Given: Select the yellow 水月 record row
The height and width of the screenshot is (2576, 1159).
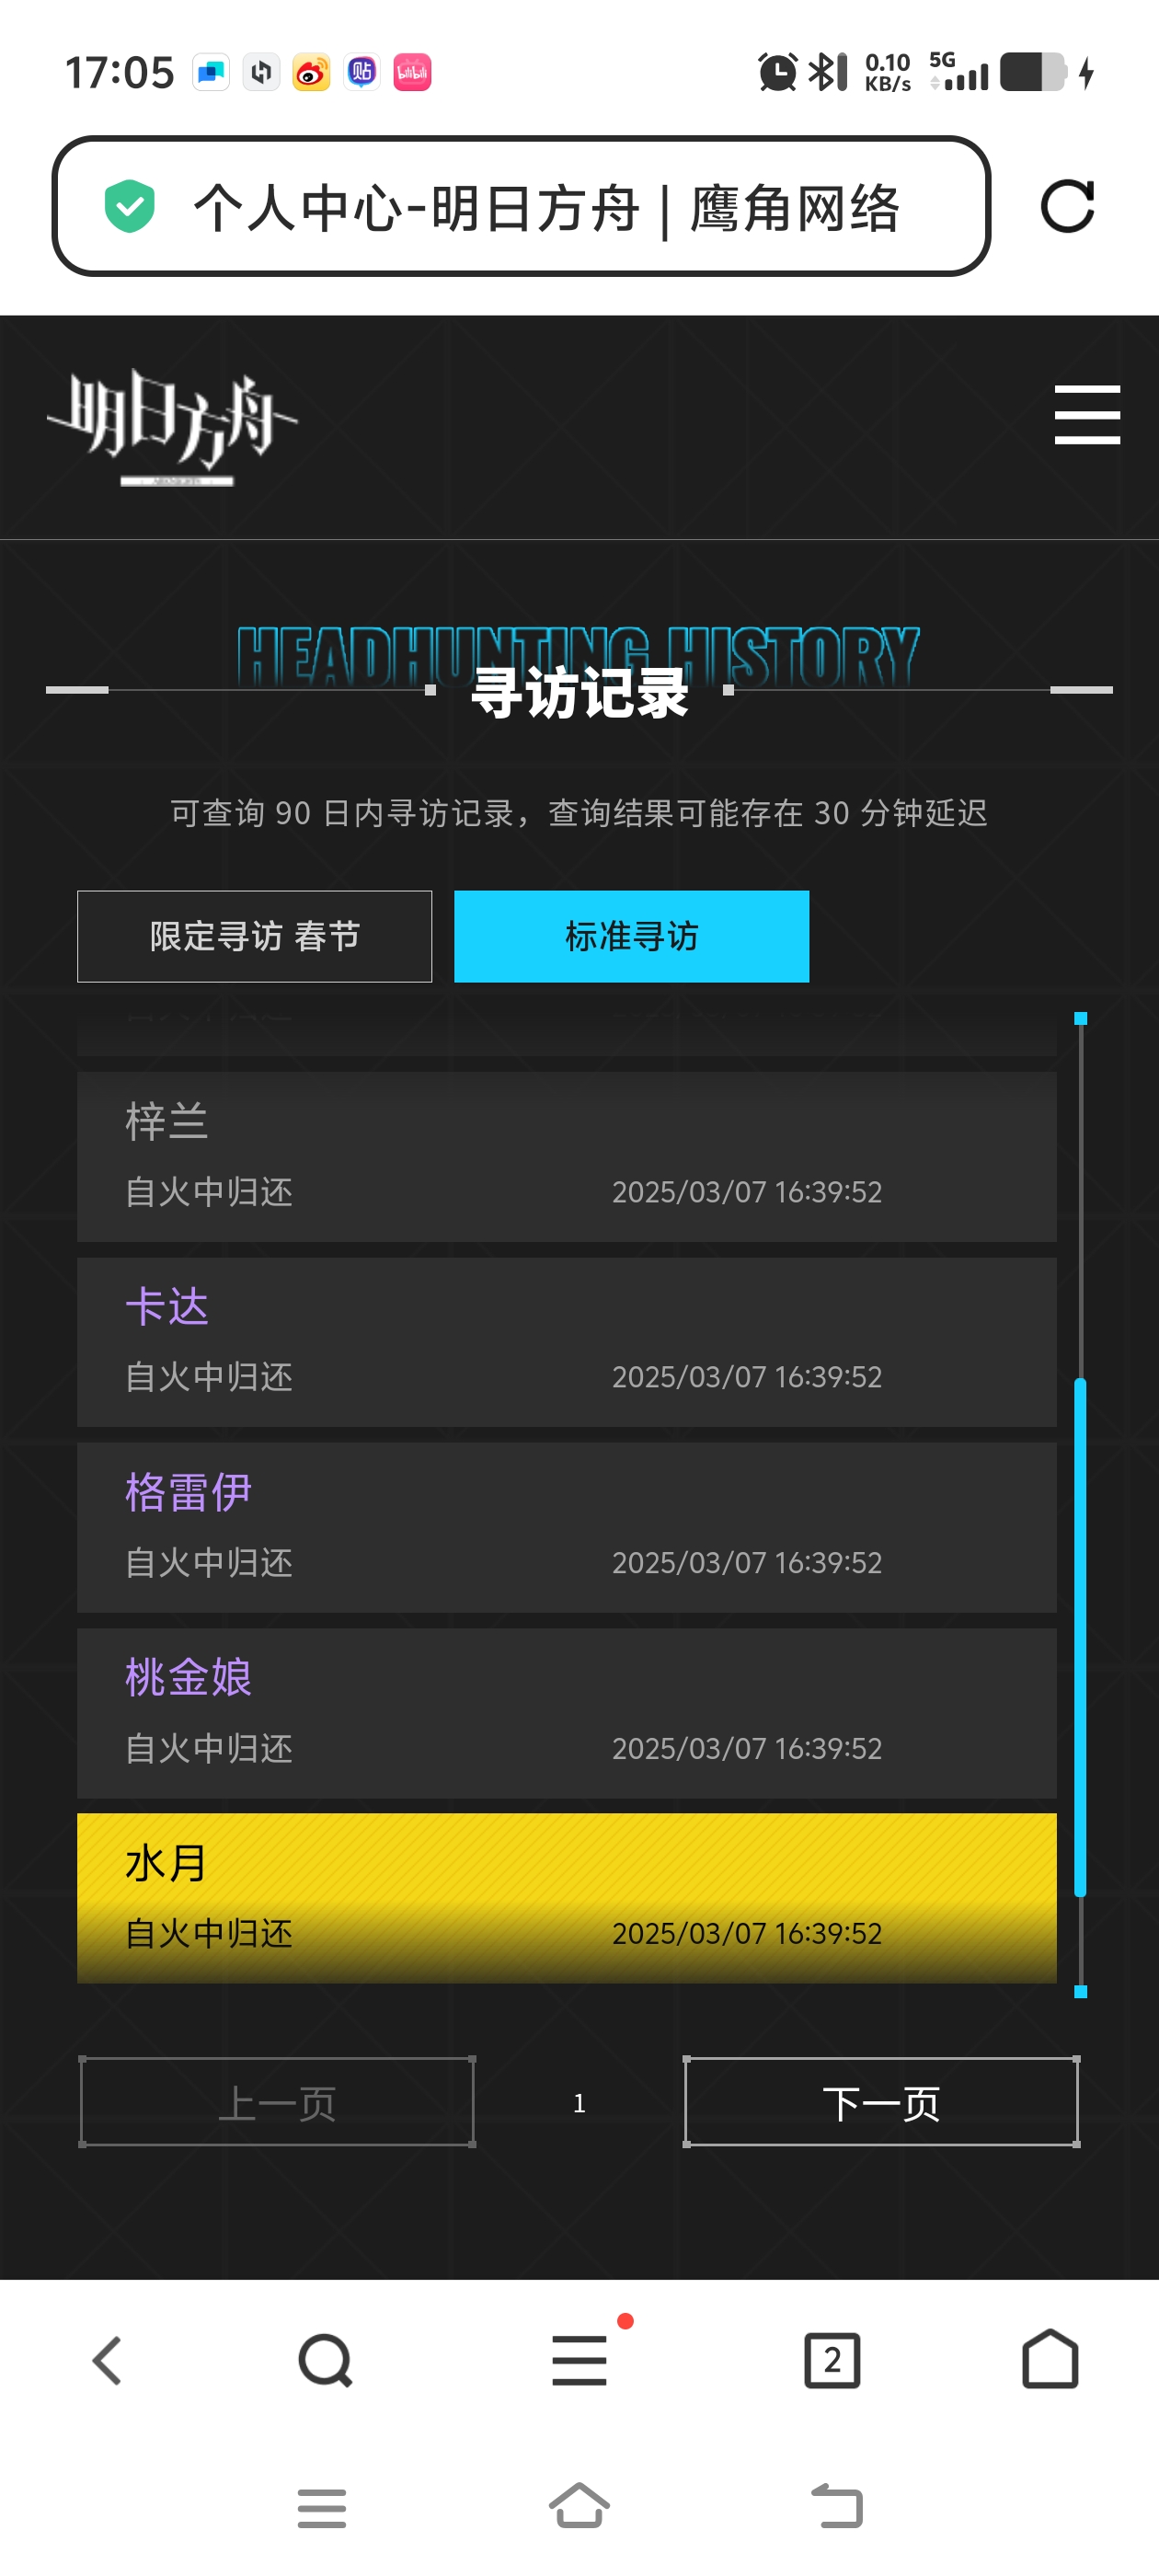Looking at the screenshot, I should click(x=567, y=1897).
